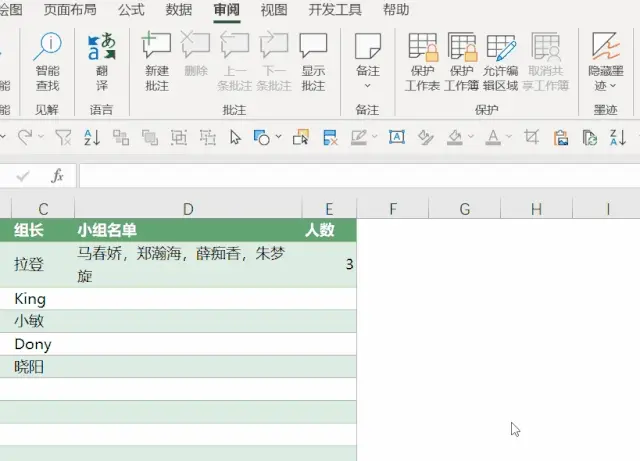640x461 pixels.
Task: Select the cell containing 小敏
Action: pos(43,321)
